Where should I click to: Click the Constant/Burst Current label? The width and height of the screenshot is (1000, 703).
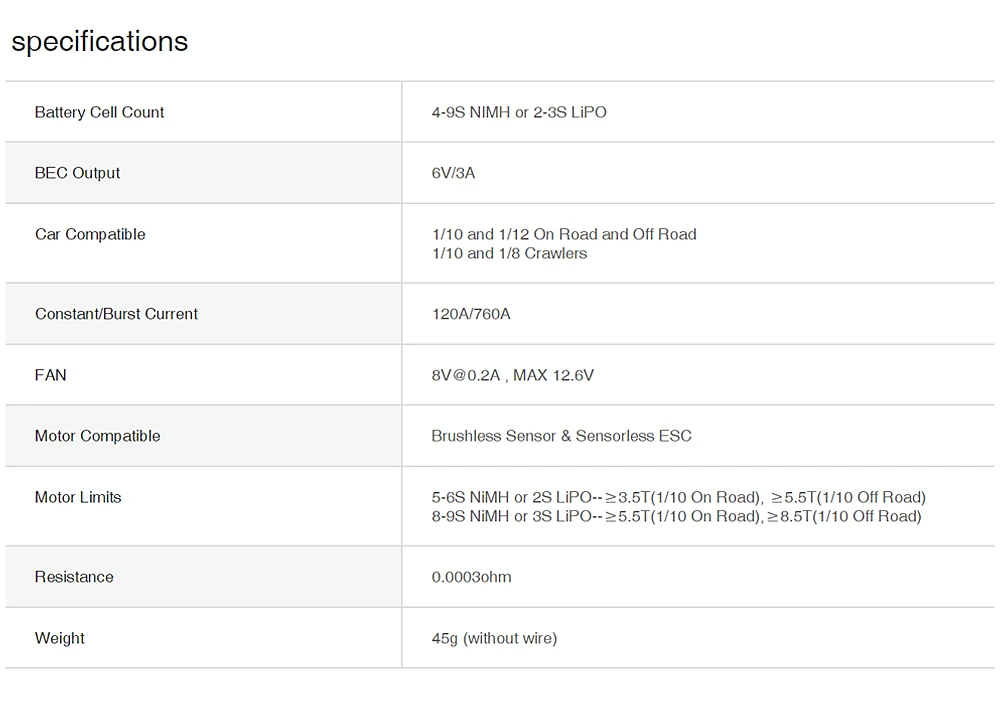coord(116,314)
